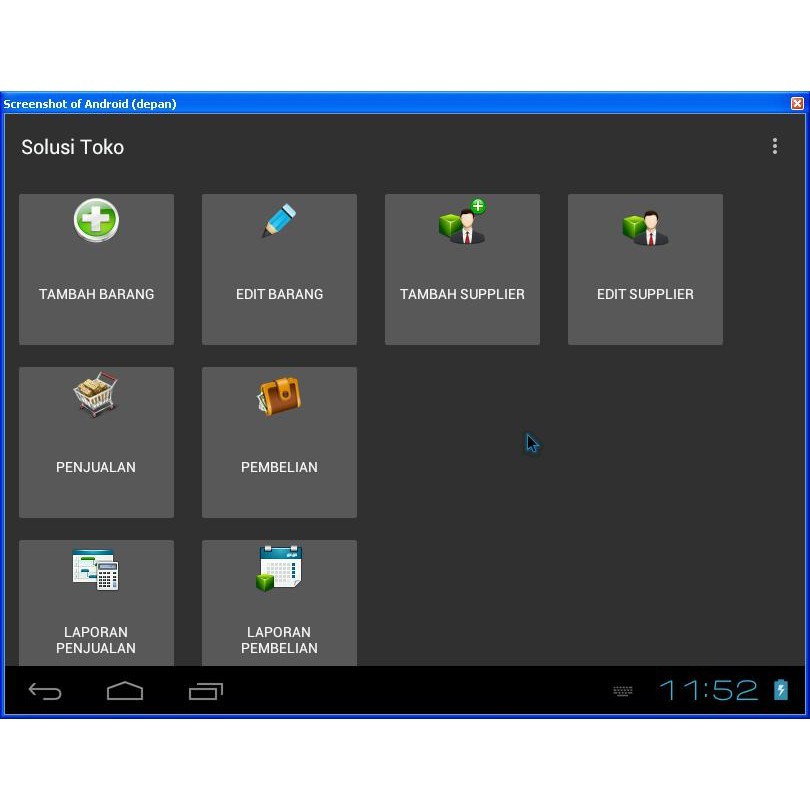Tap the Android home button
The image size is (810, 810).
125,690
